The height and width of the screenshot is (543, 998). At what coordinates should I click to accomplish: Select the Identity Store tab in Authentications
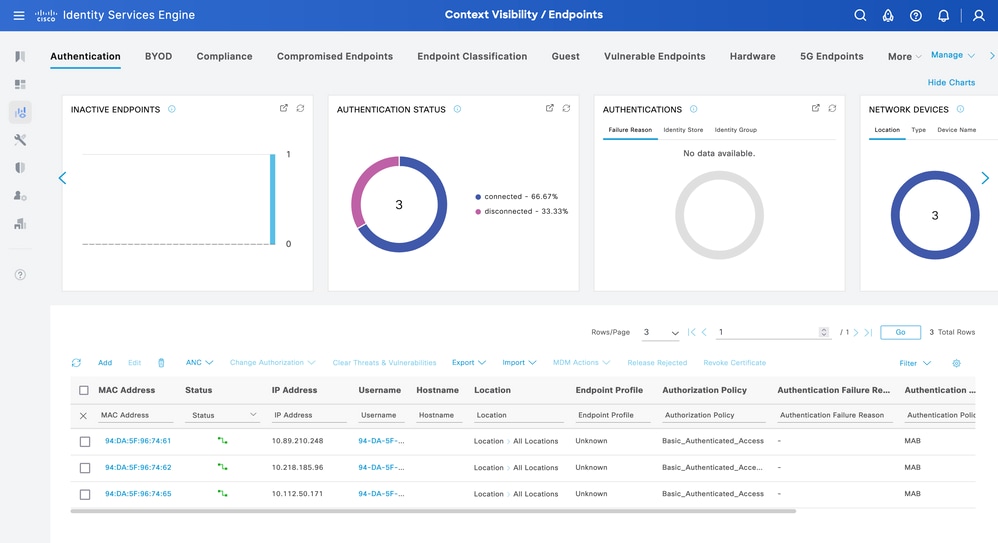pos(683,130)
